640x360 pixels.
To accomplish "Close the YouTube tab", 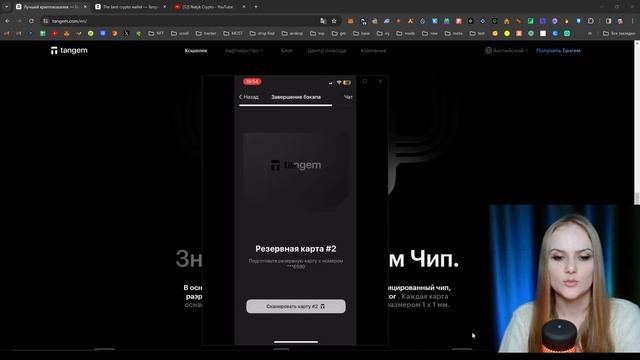I will [x=244, y=7].
